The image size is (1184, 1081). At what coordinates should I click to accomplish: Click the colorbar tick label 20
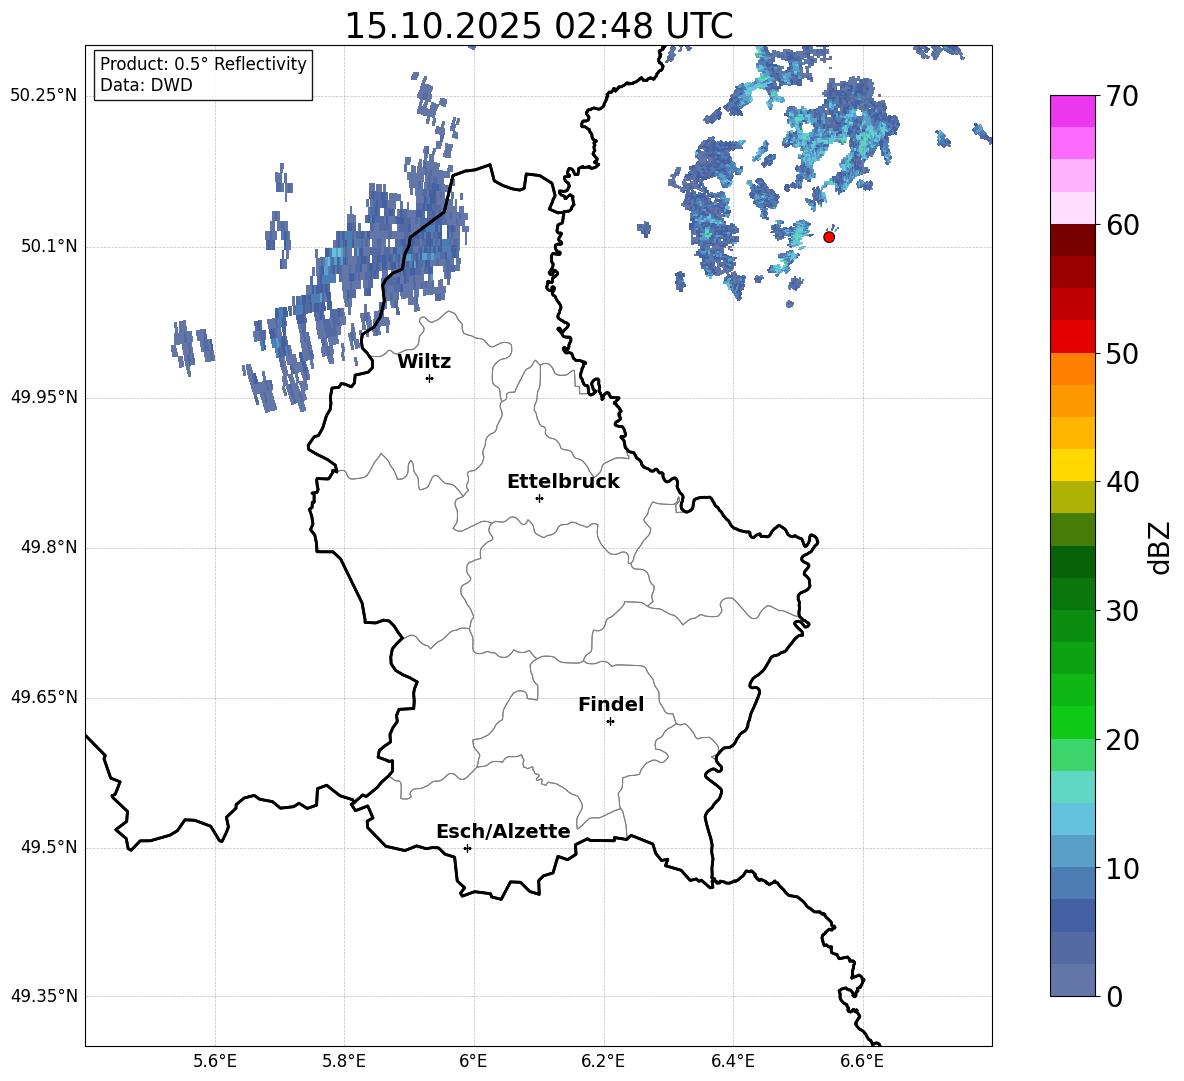coord(1122,740)
